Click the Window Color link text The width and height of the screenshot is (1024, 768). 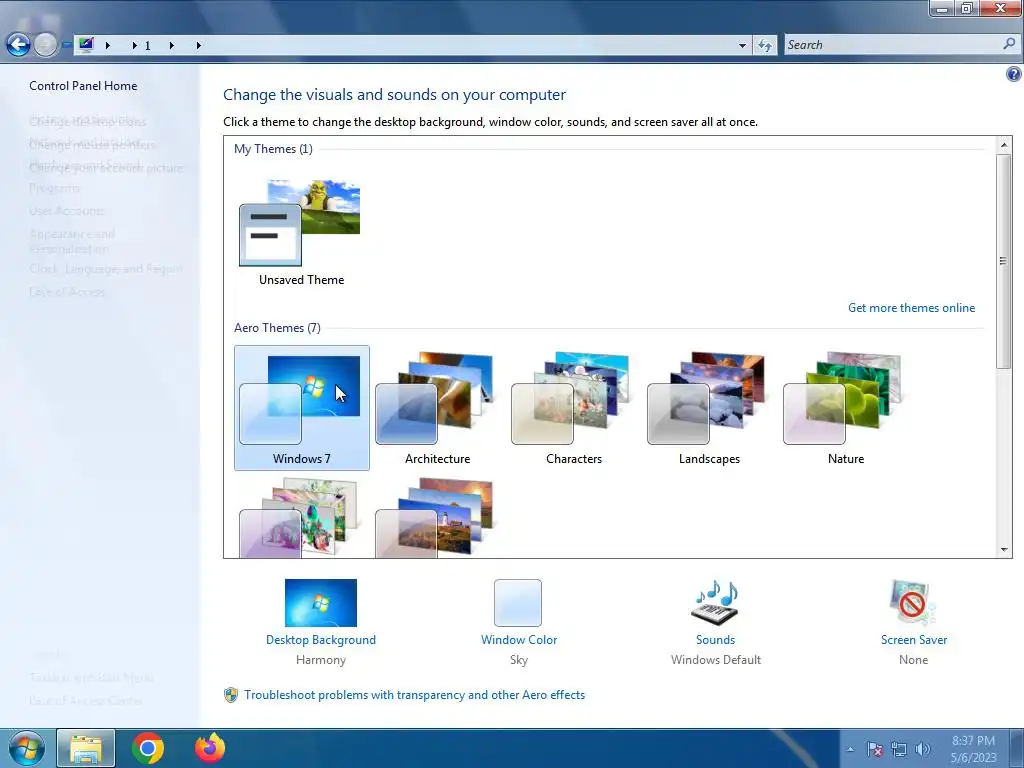519,640
